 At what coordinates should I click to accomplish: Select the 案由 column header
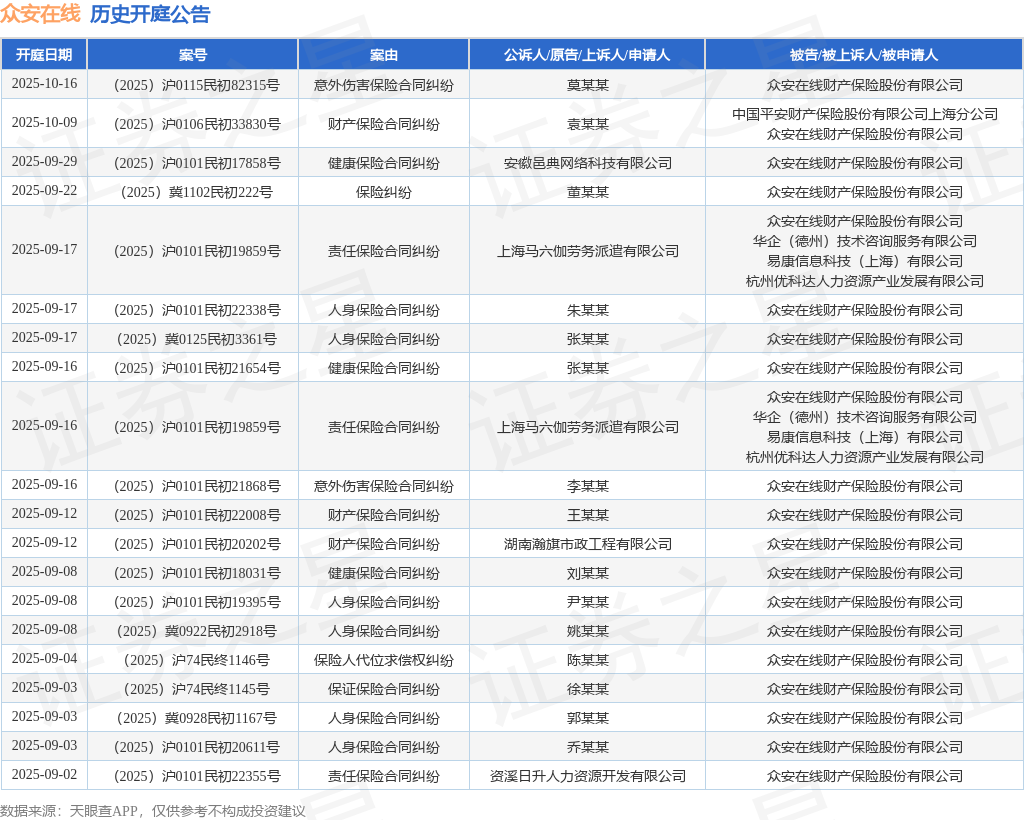pyautogui.click(x=383, y=55)
